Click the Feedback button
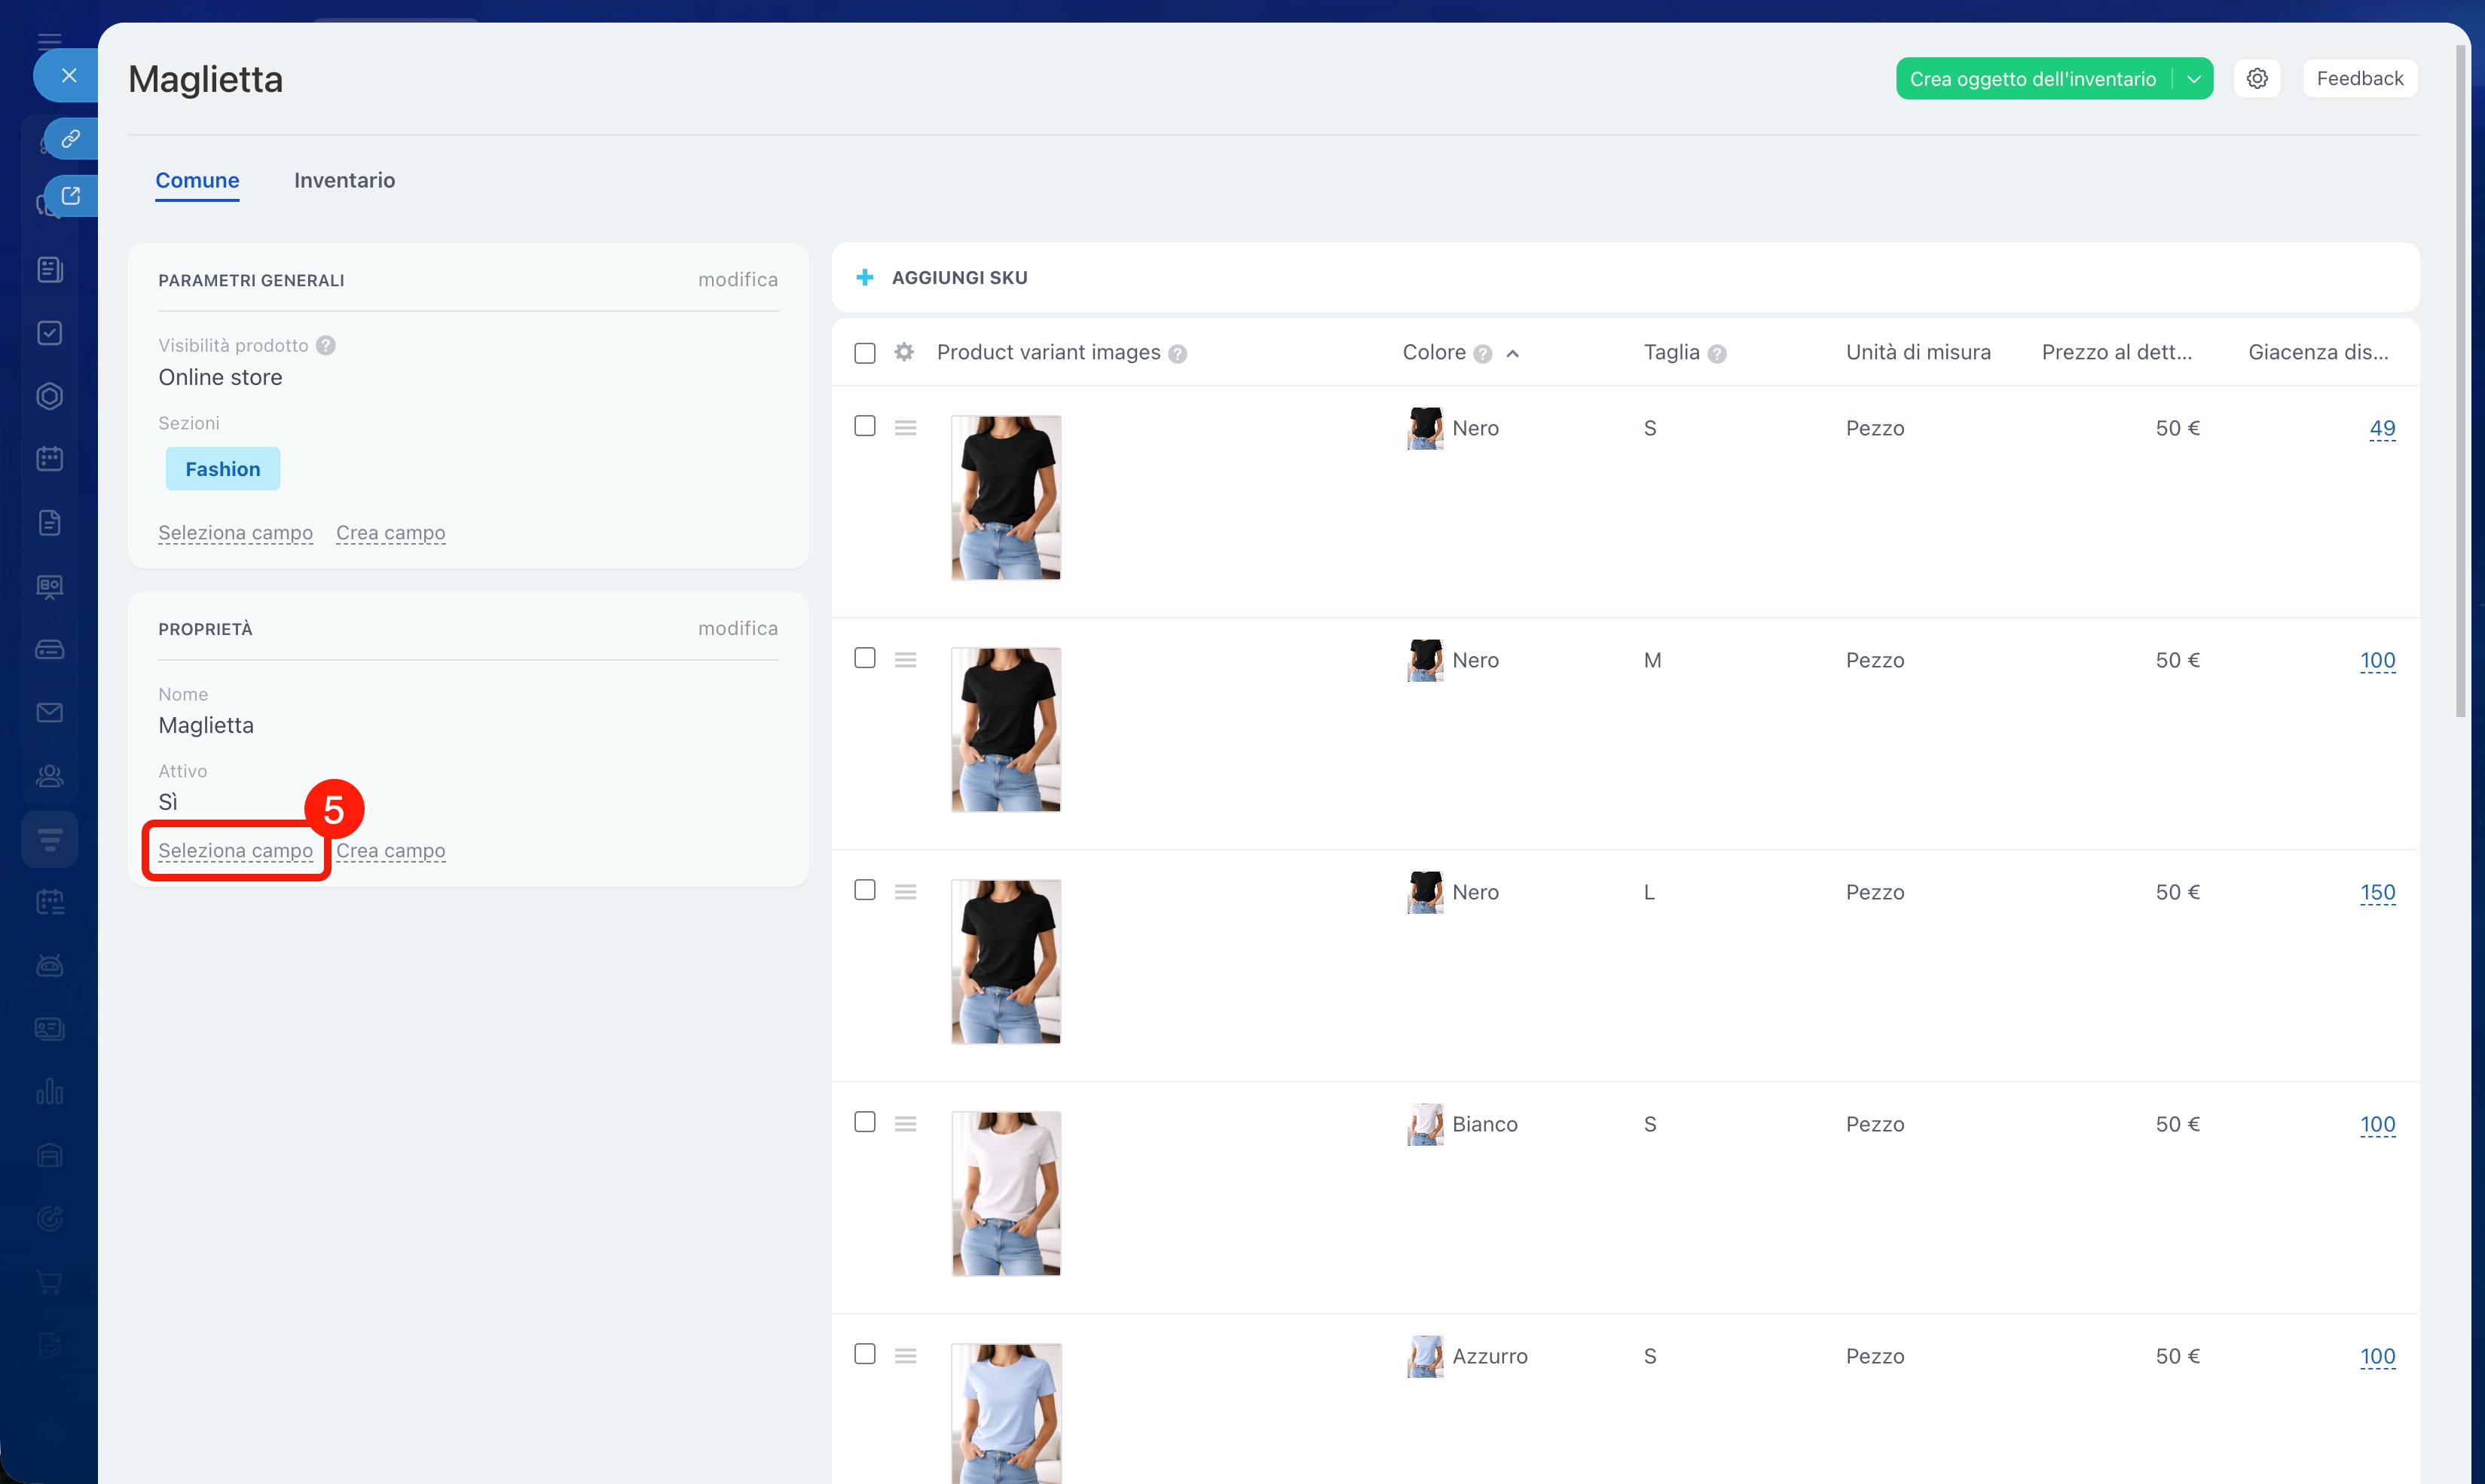 coord(2359,78)
